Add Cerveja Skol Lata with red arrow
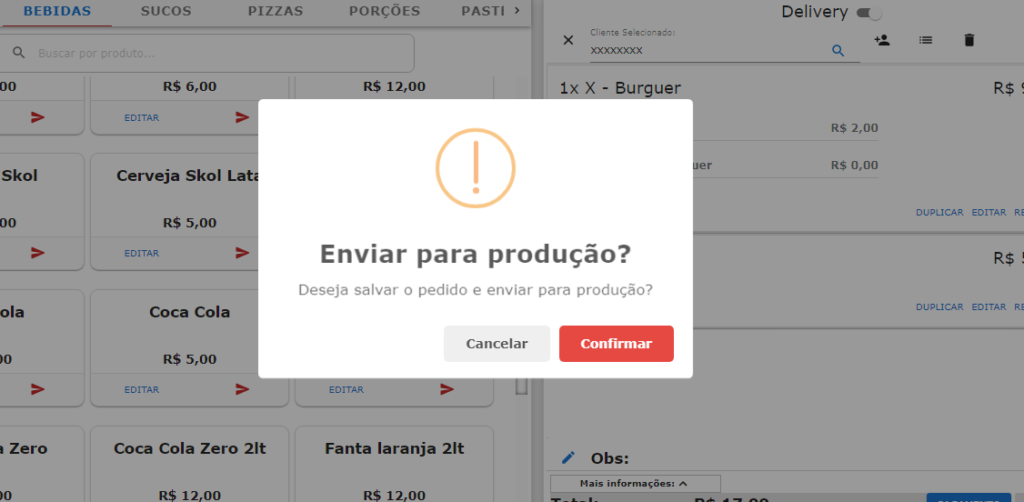Image resolution: width=1024 pixels, height=502 pixels. click(242, 253)
